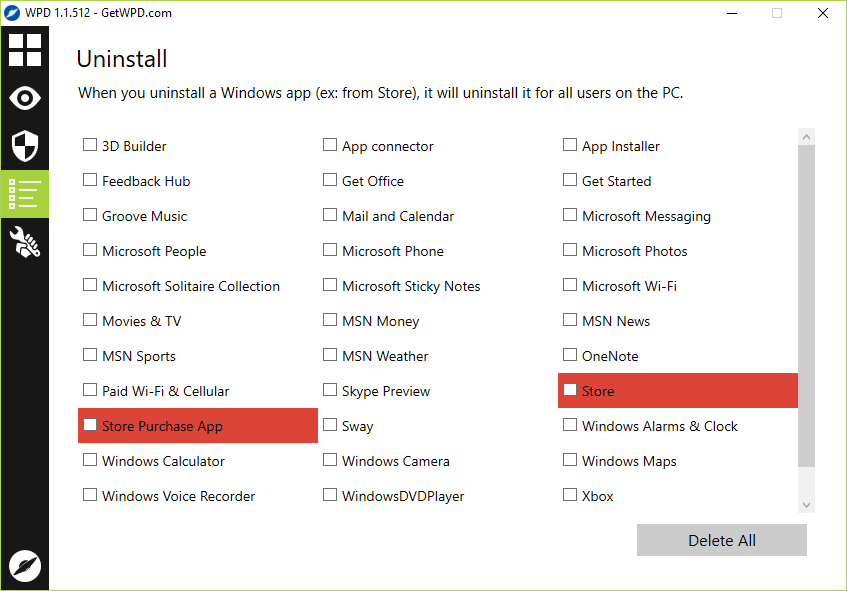Image resolution: width=847 pixels, height=591 pixels.
Task: Open the Firewall shield icon section
Action: pyautogui.click(x=25, y=146)
